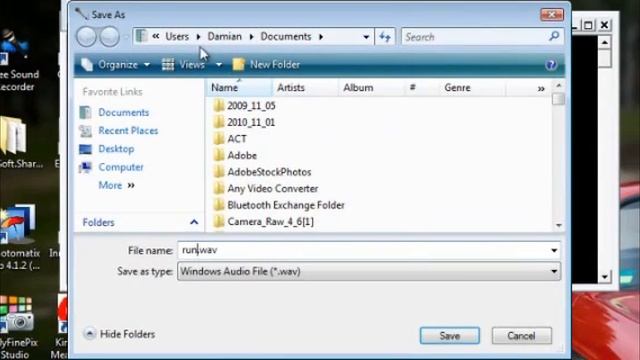Image resolution: width=640 pixels, height=360 pixels.
Task: Expand the arrow after Damian in path
Action: click(251, 37)
